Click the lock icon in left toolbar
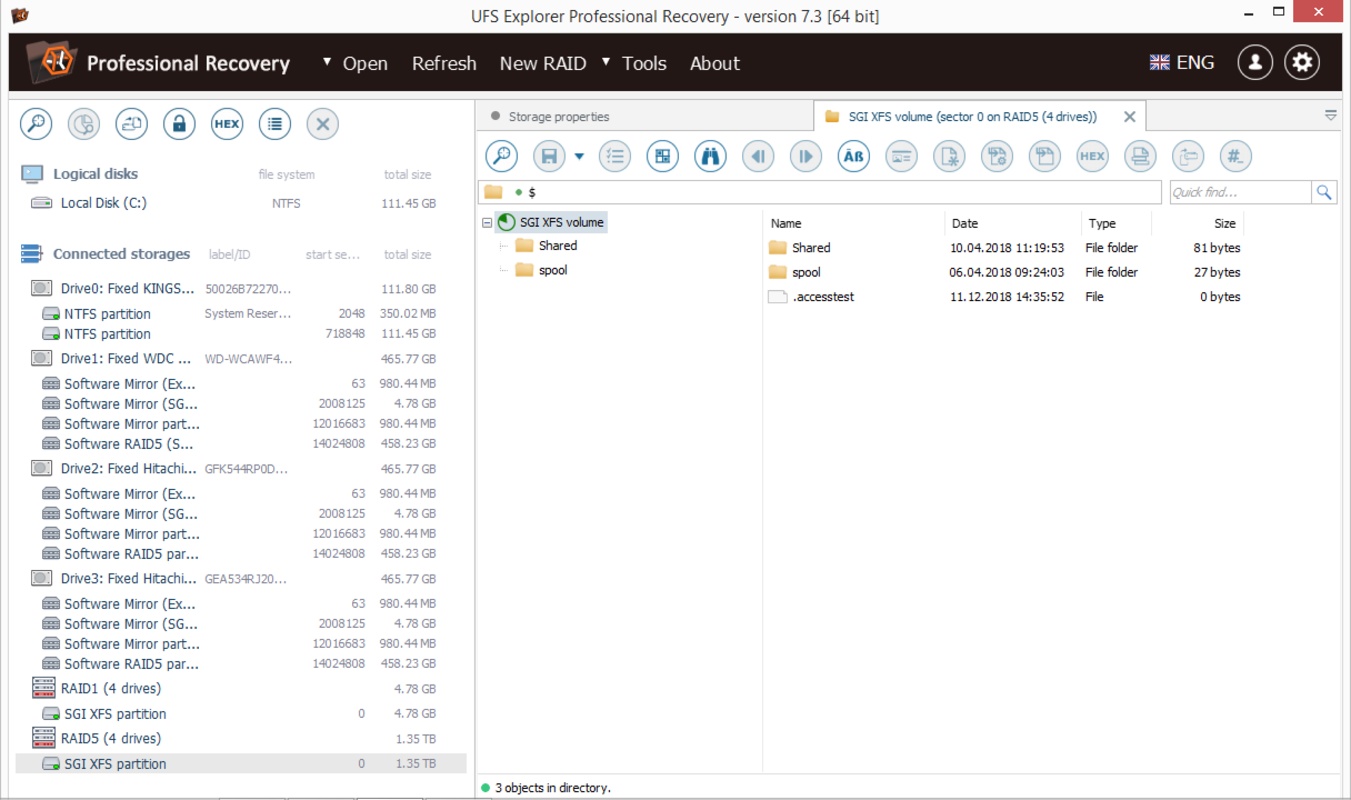Image resolution: width=1351 pixels, height=800 pixels. (179, 124)
